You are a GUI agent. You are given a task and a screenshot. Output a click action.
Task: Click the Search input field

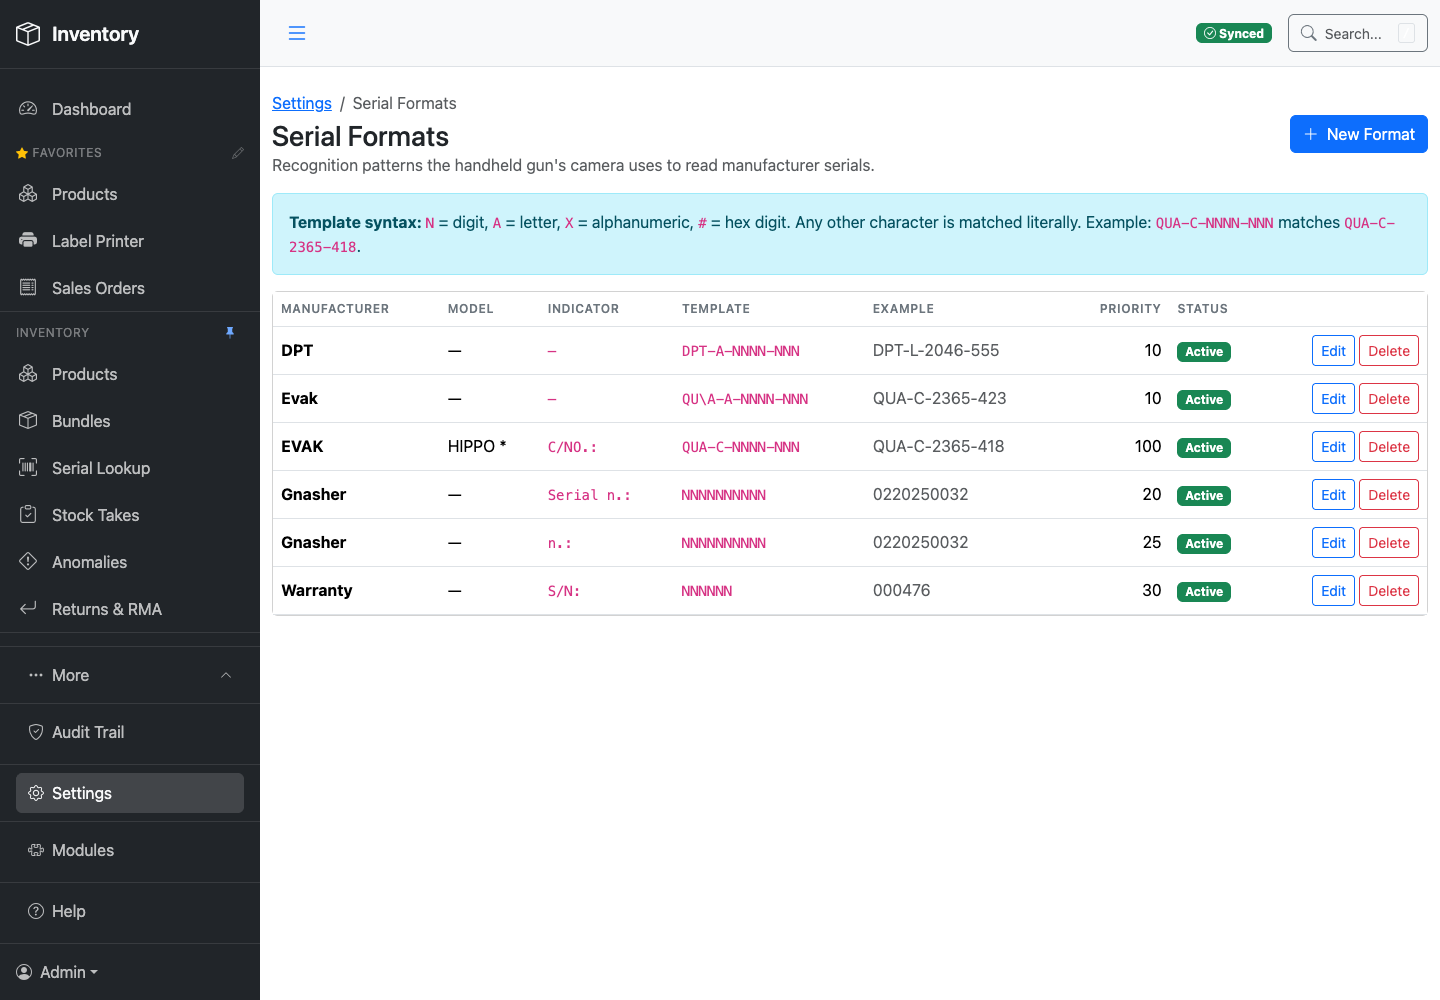coord(1357,33)
